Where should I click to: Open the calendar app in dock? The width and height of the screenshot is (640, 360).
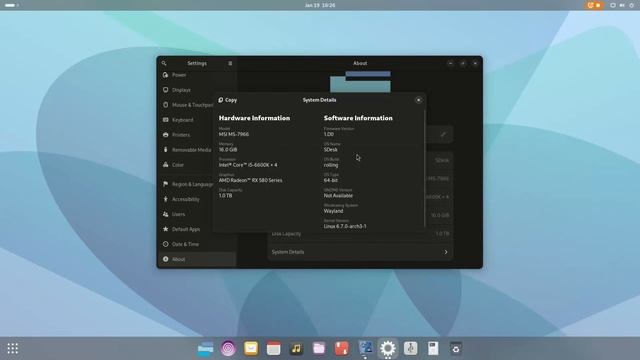click(273, 349)
